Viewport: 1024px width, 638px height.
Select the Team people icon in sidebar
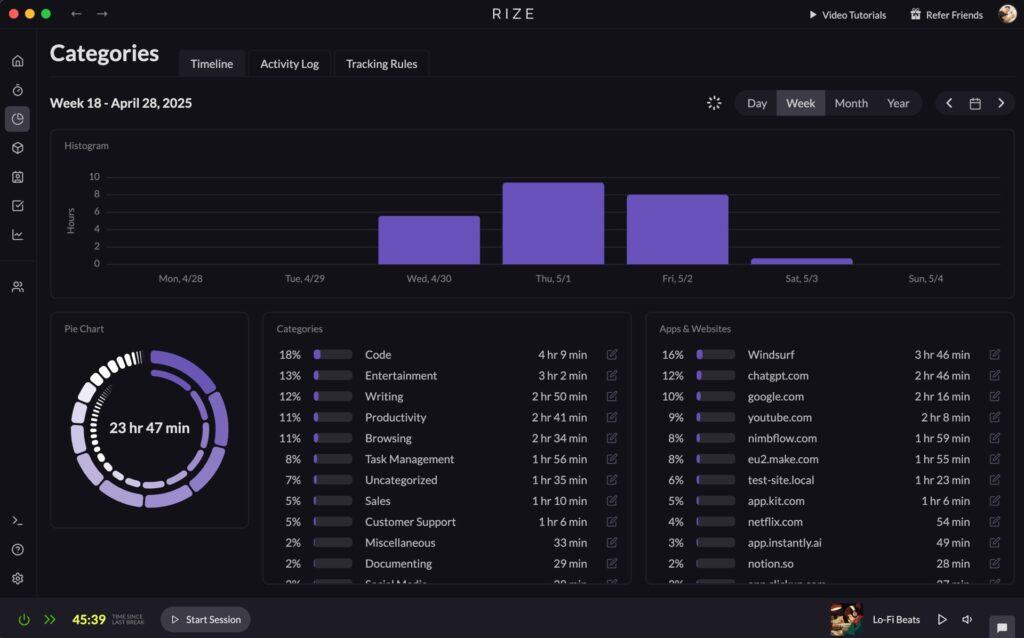click(x=17, y=287)
